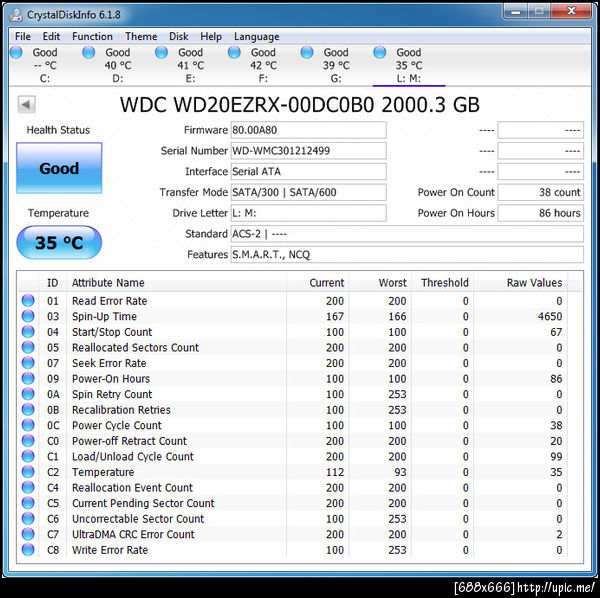Click the Transfer Mode field
The image size is (600, 598).
308,192
